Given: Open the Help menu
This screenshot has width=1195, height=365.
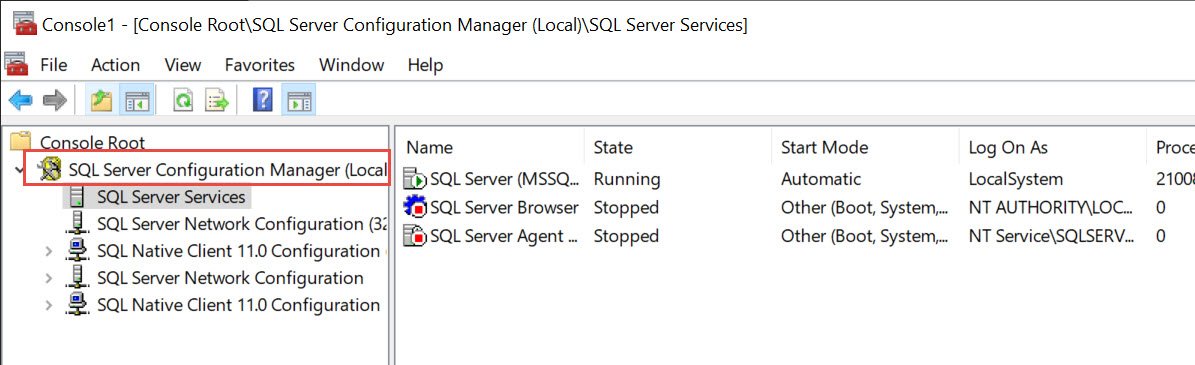Looking at the screenshot, I should [x=425, y=65].
